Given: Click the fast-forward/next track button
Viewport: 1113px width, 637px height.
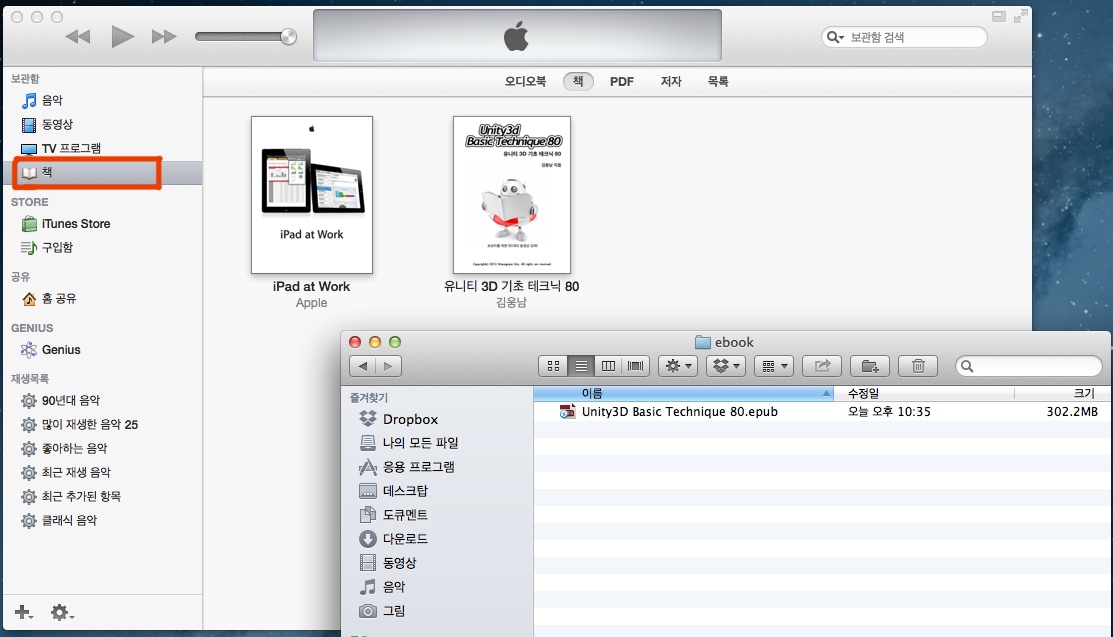Looking at the screenshot, I should pos(164,37).
